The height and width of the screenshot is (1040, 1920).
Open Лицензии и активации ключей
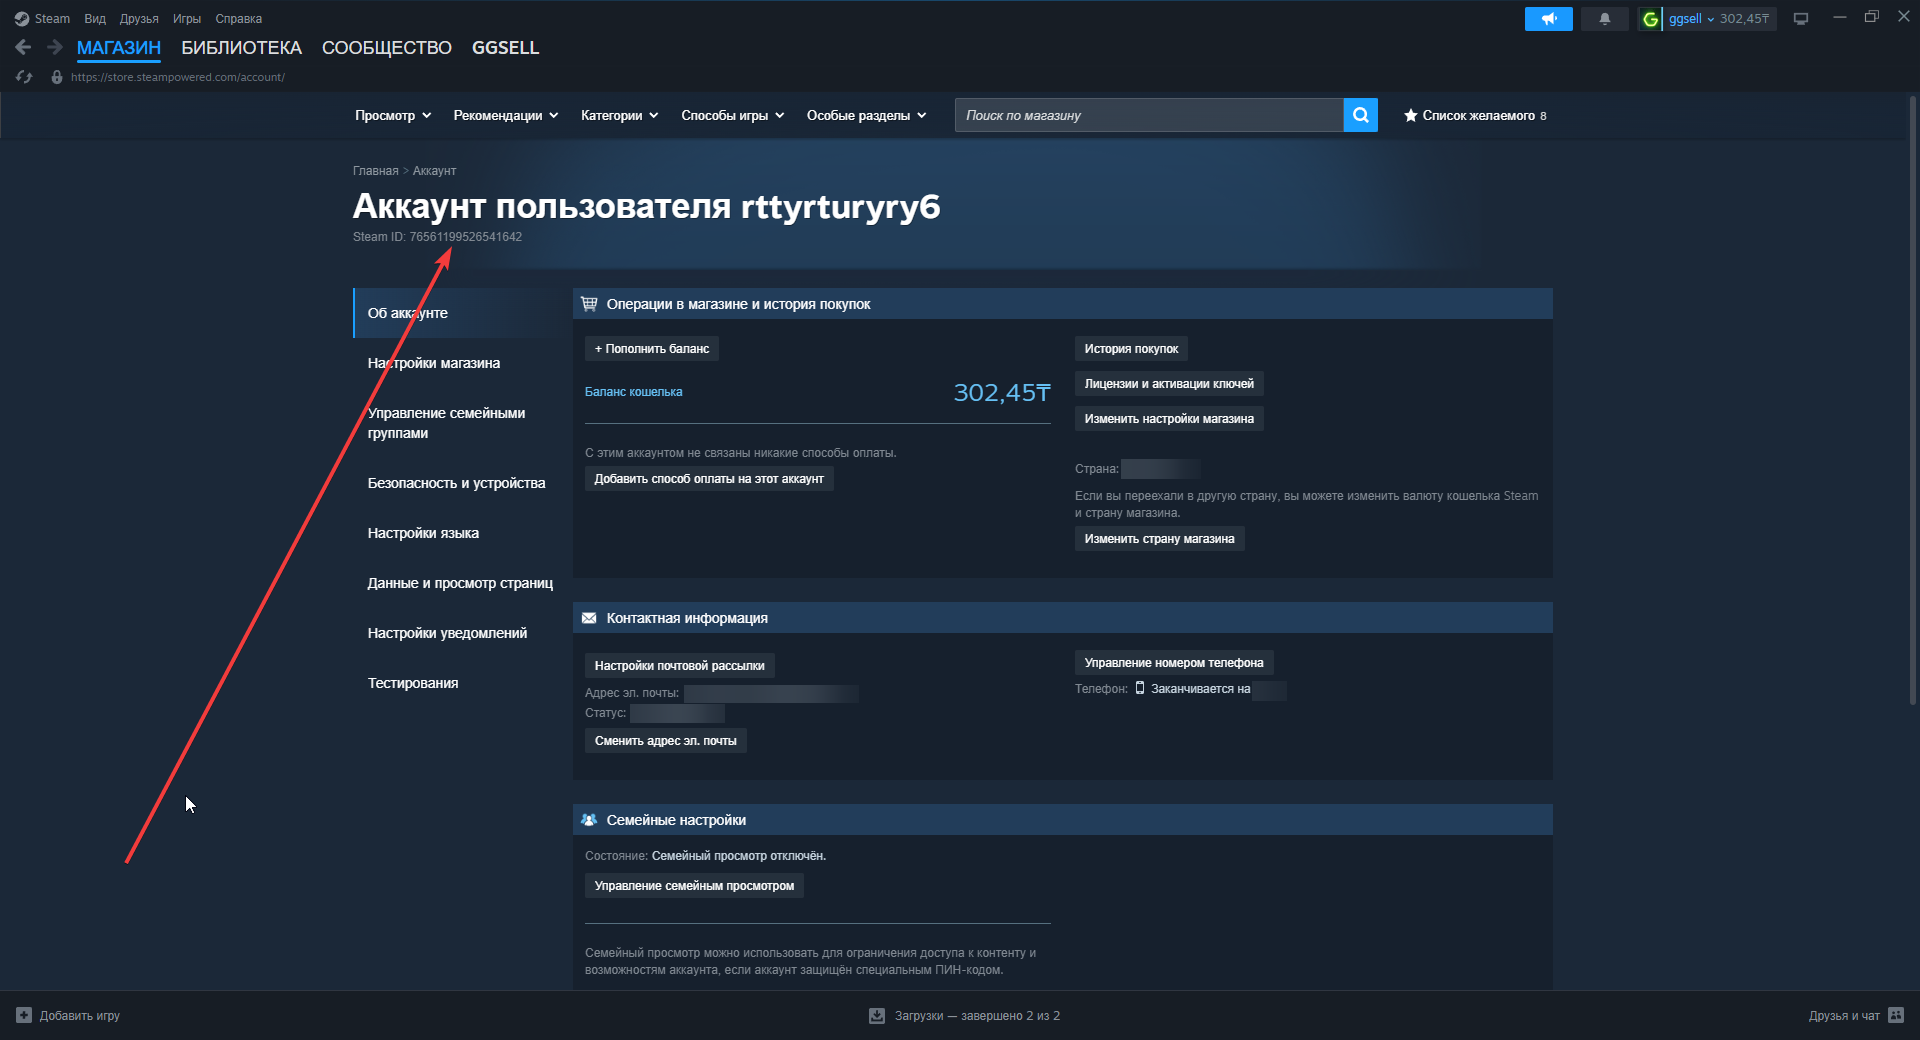coord(1169,384)
